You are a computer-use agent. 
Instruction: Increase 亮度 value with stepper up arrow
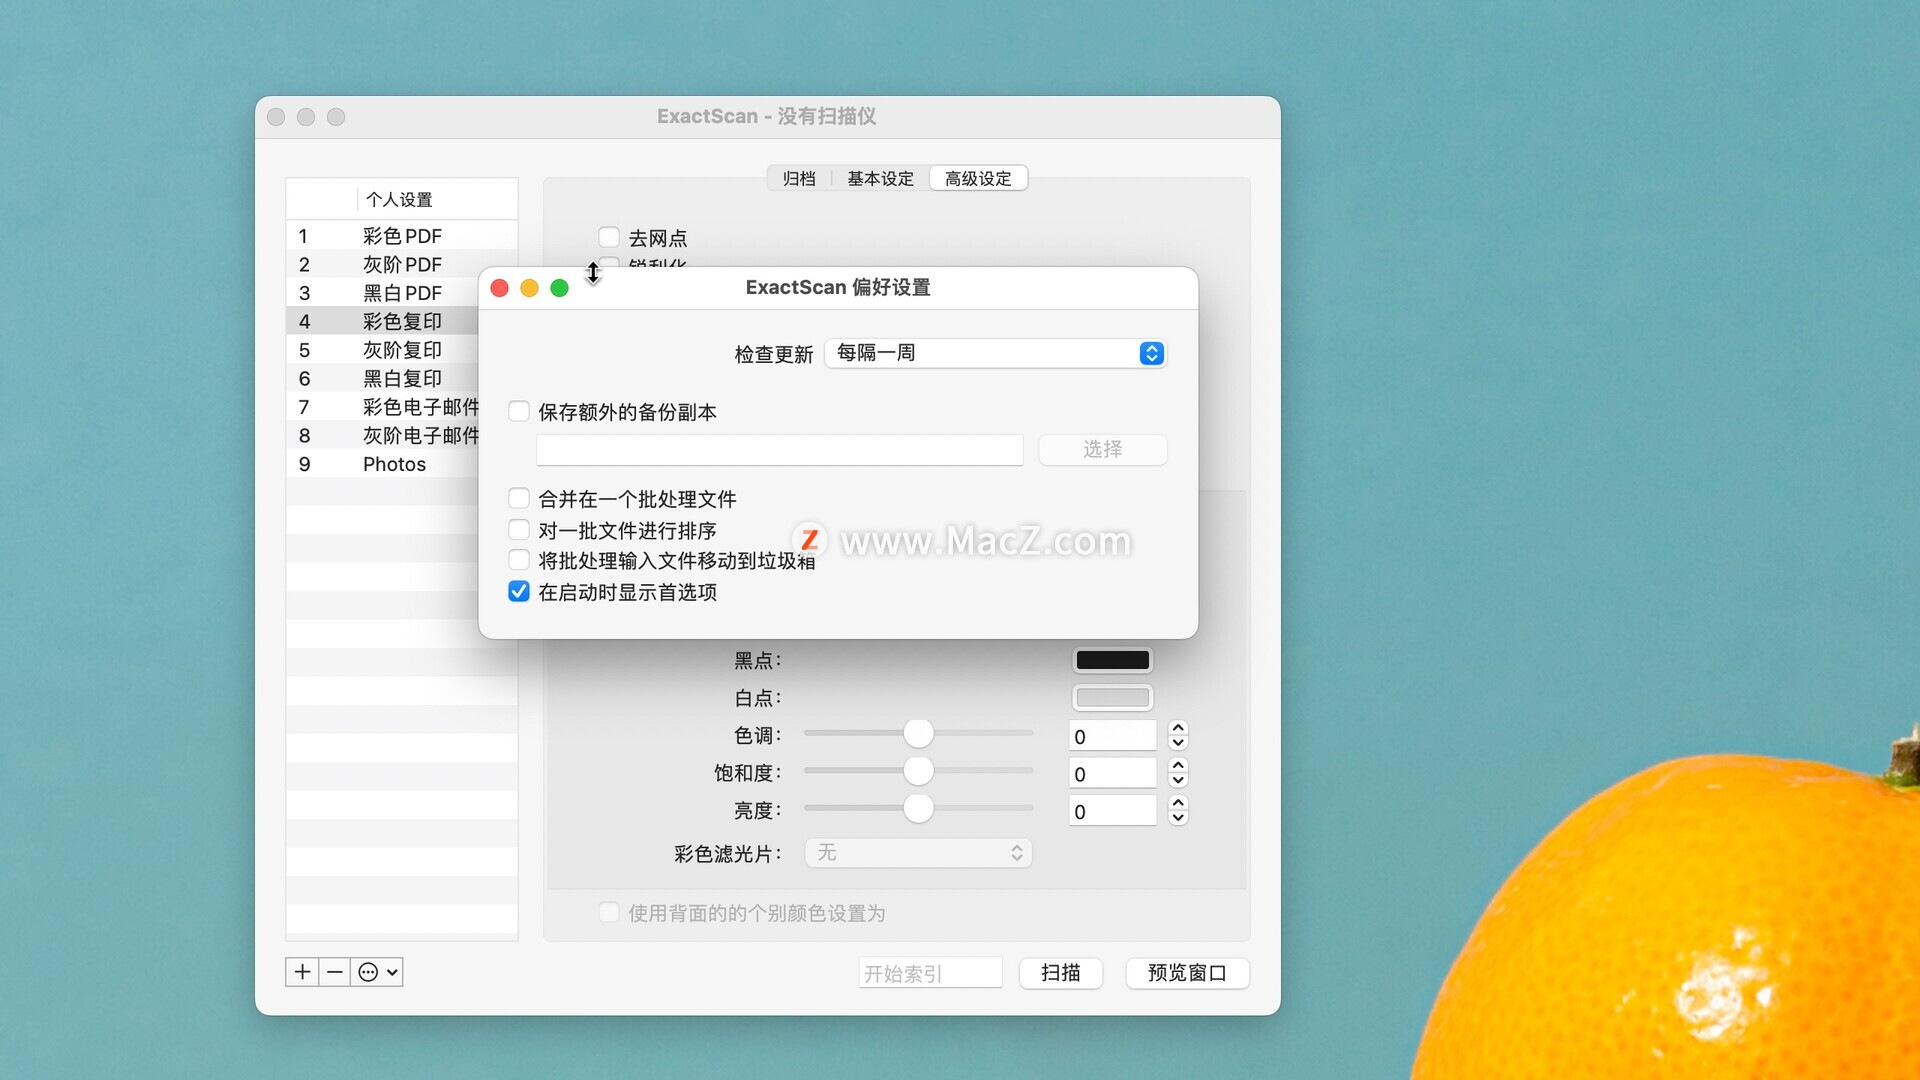tap(1178, 803)
